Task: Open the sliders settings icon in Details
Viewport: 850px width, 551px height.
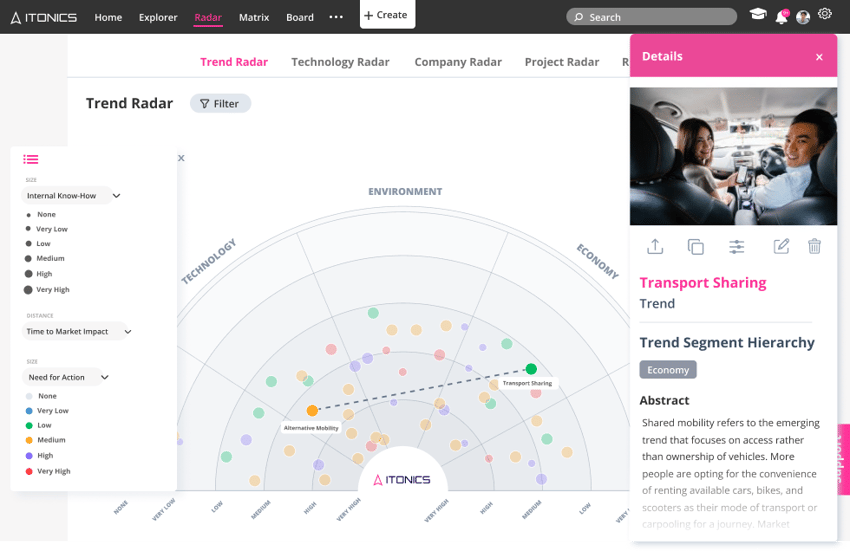Action: pos(737,246)
